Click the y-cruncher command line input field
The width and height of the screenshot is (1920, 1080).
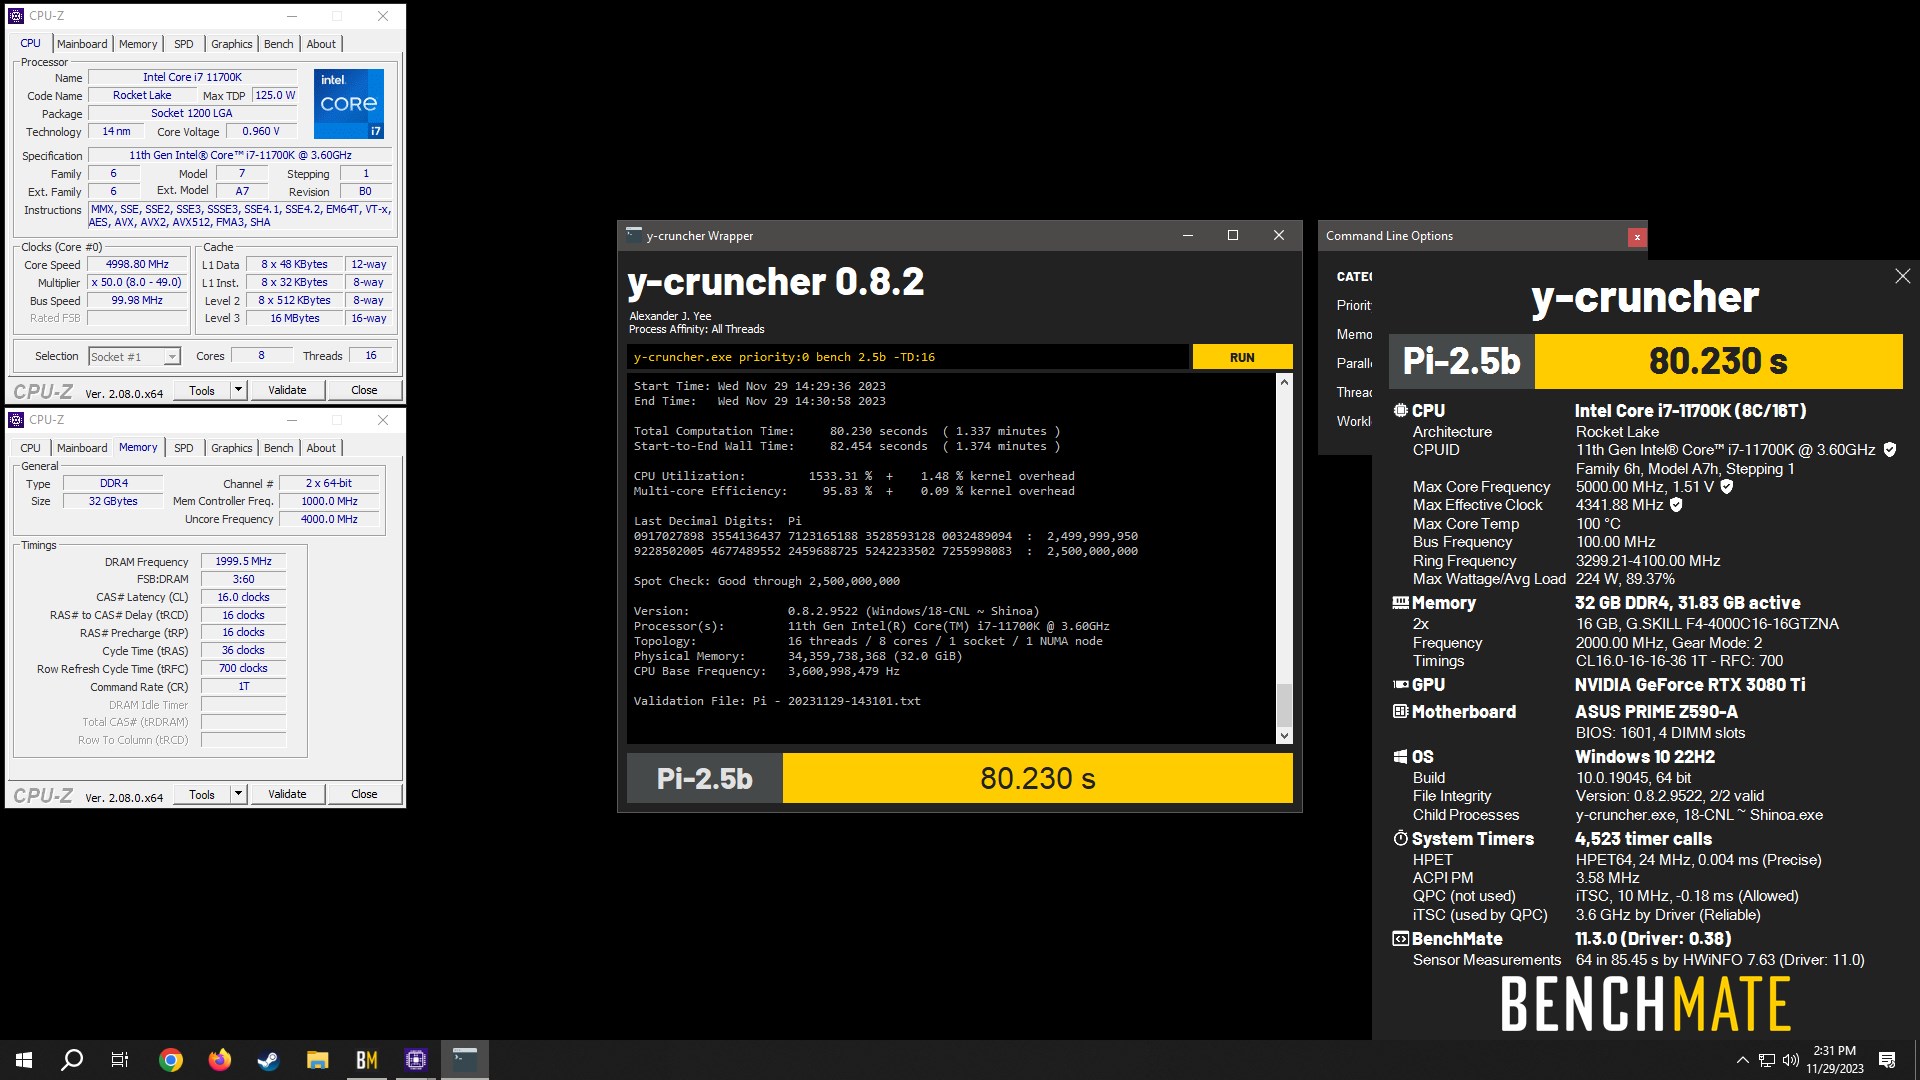(x=908, y=357)
